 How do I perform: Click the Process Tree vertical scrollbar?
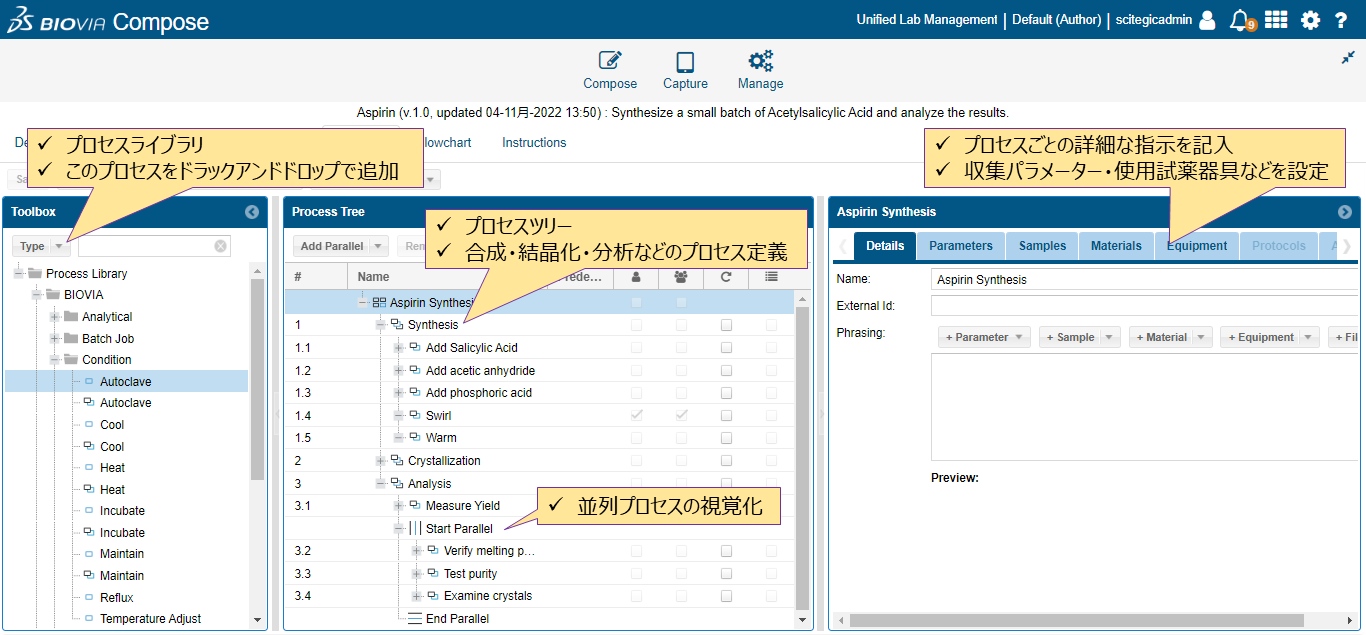(801, 458)
